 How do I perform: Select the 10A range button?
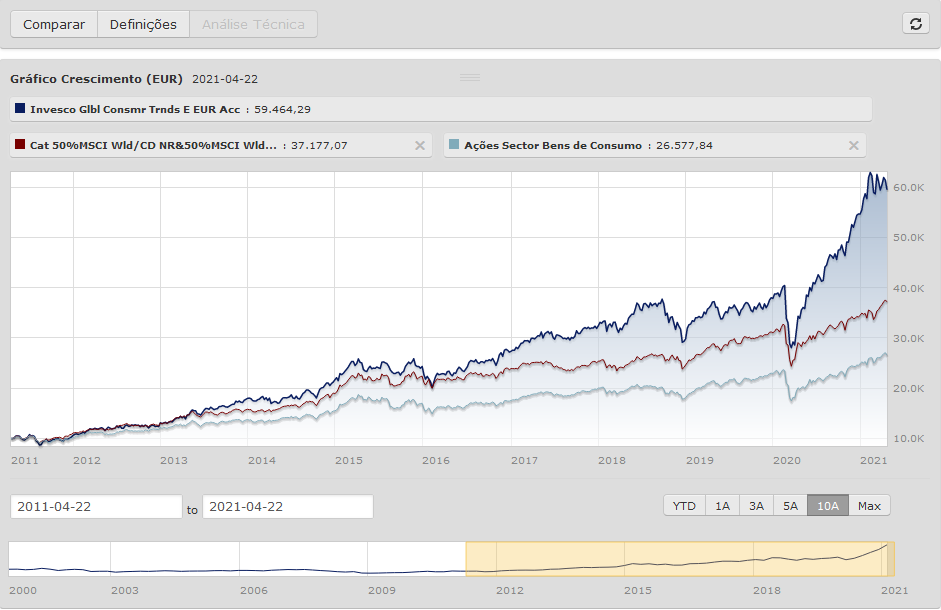pyautogui.click(x=828, y=506)
